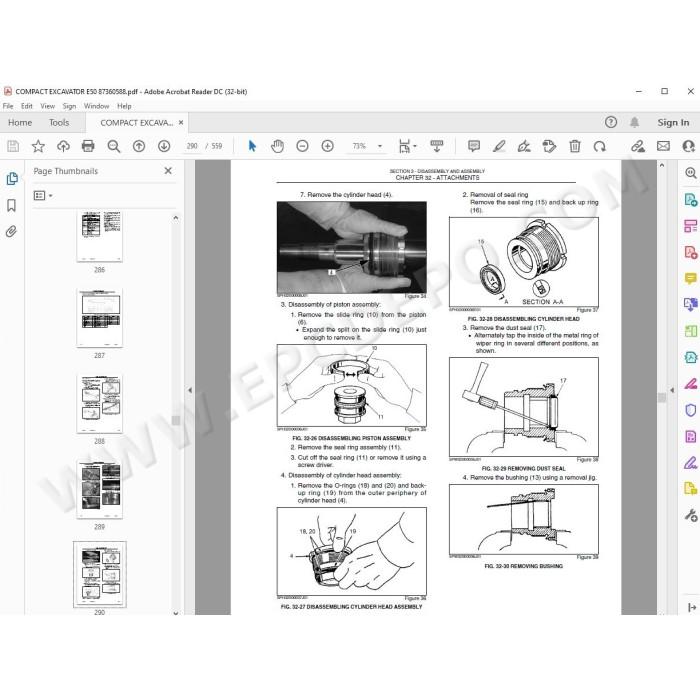
Task: Open the Sign document tool
Action: click(x=524, y=146)
